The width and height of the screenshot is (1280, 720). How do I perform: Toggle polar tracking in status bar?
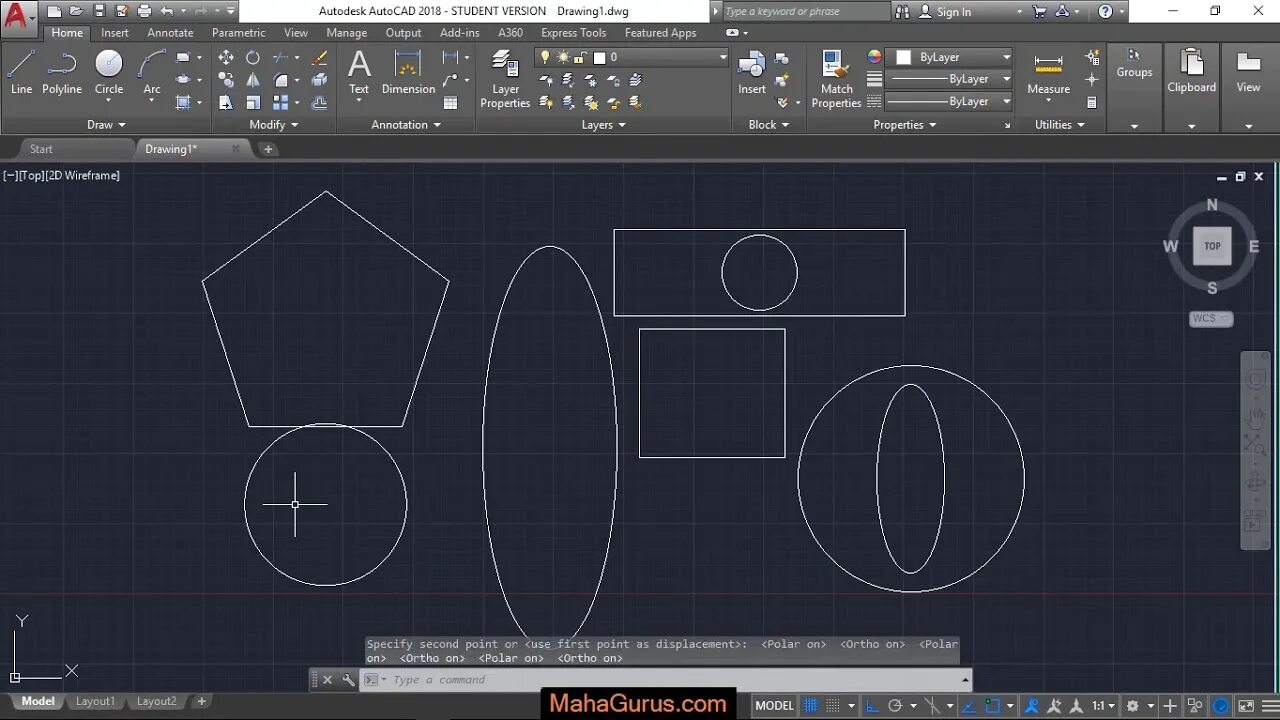click(895, 705)
